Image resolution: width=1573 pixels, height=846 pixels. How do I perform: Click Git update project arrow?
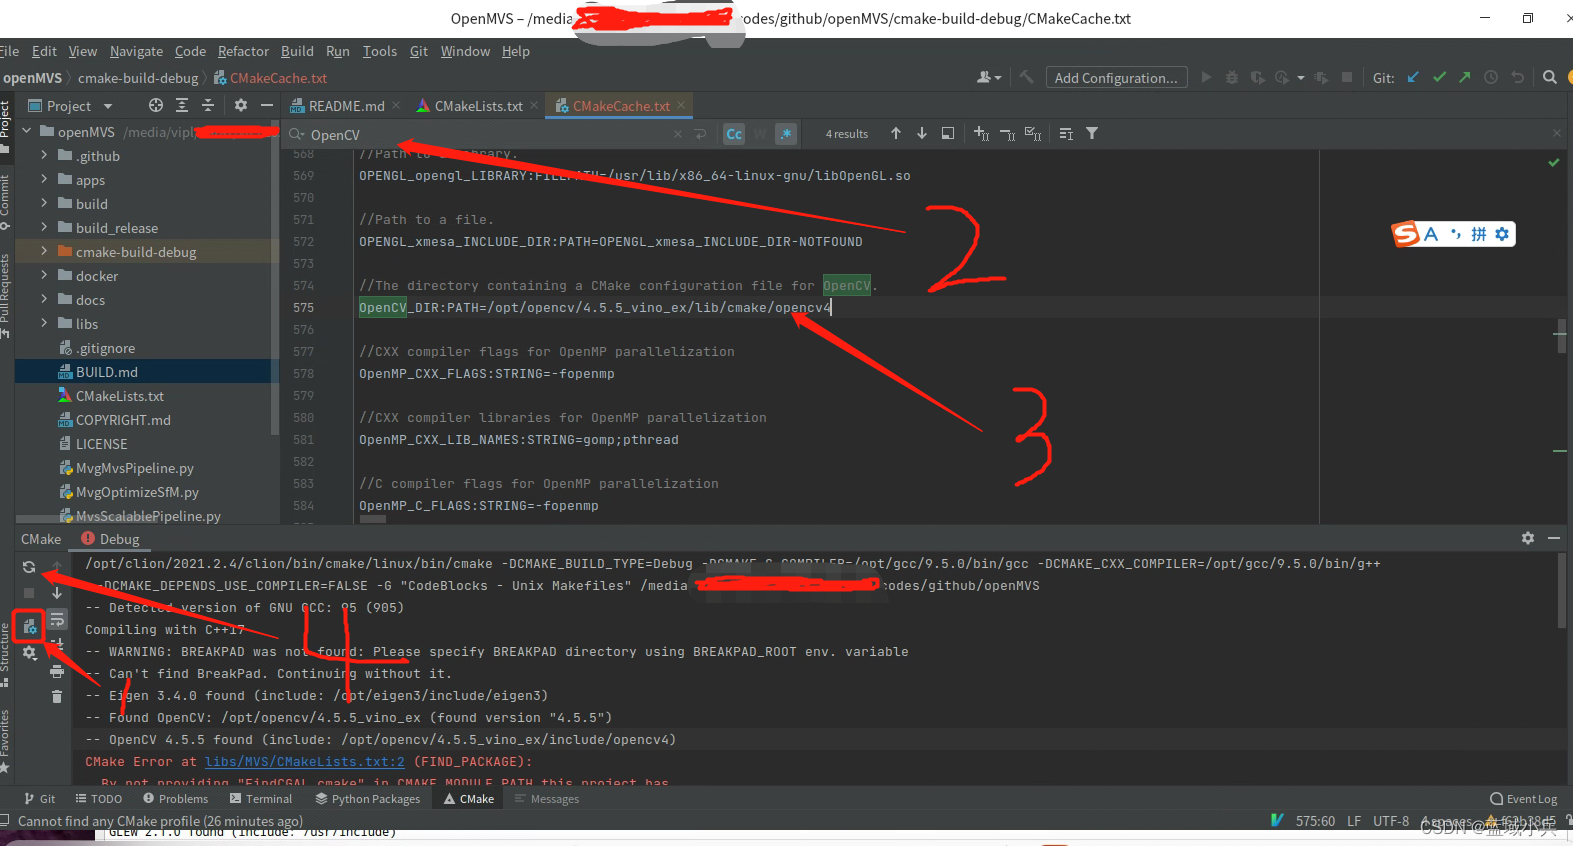(x=1413, y=77)
